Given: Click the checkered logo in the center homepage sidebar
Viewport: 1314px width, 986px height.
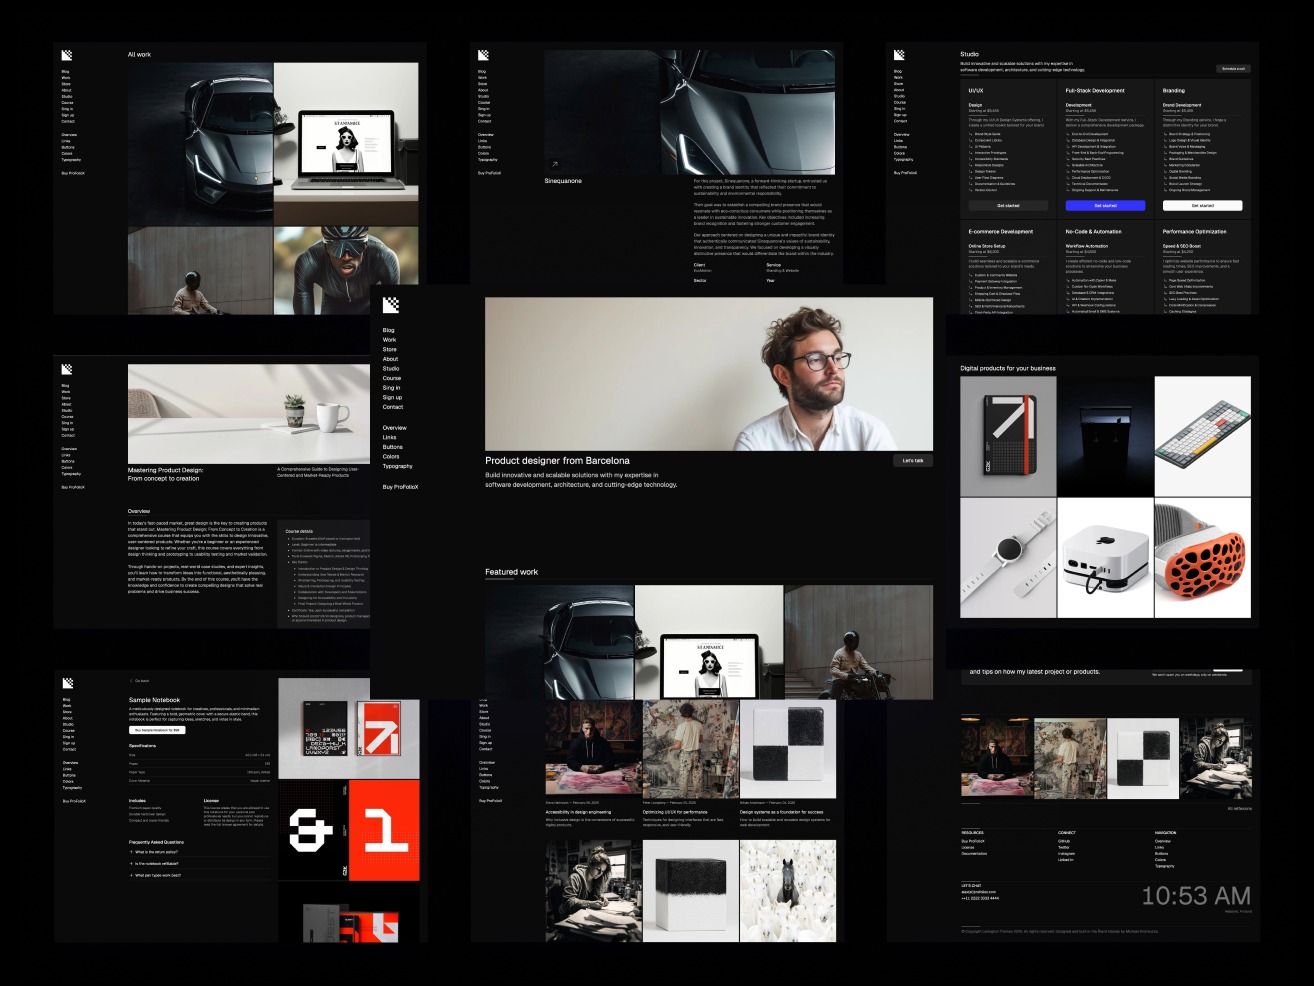Looking at the screenshot, I should point(391,305).
